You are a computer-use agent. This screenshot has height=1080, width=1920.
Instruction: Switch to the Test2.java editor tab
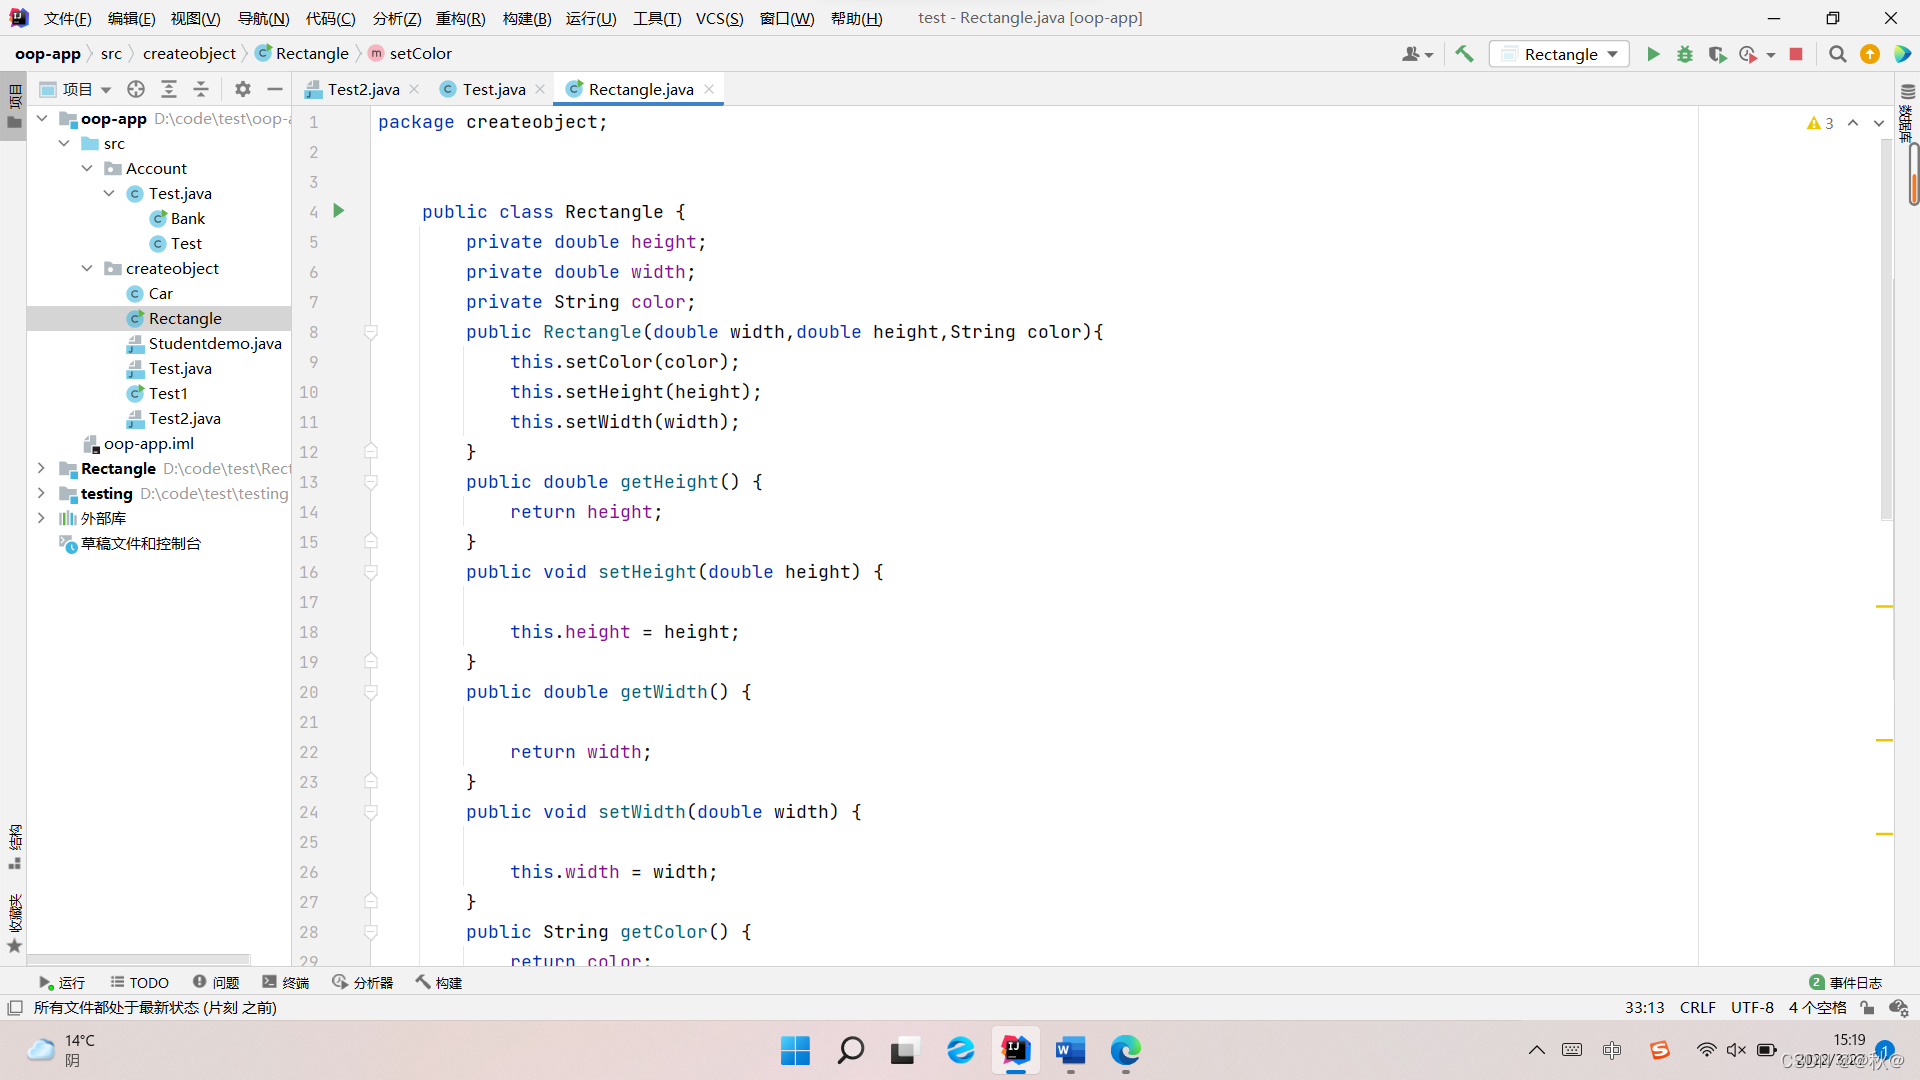pos(363,89)
